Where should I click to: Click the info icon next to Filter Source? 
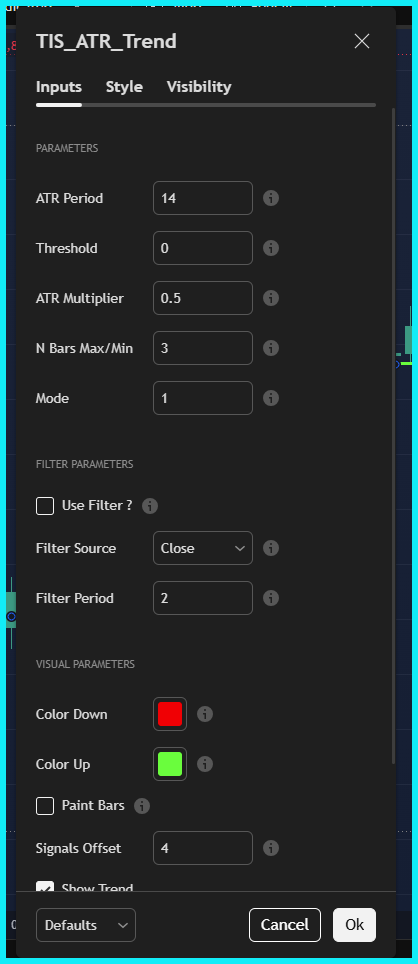[271, 548]
